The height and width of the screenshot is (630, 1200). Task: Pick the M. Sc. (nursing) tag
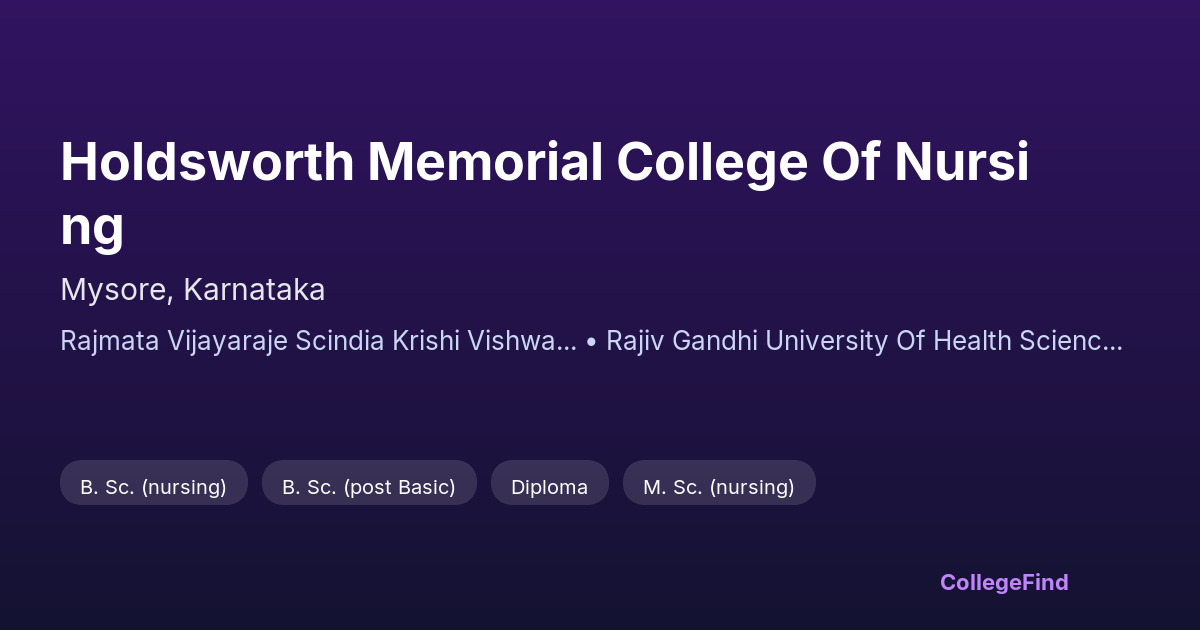click(x=719, y=487)
